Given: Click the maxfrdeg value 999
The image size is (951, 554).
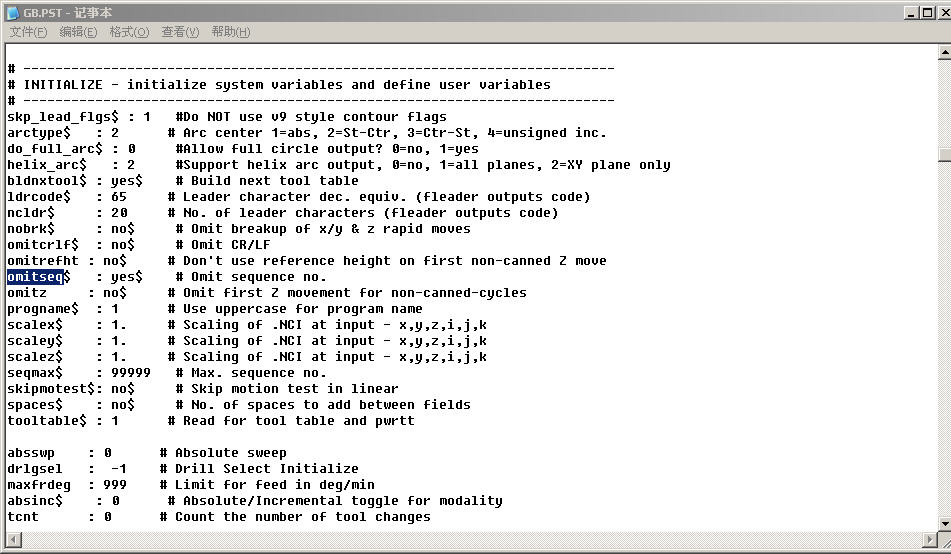Looking at the screenshot, I should point(115,485).
